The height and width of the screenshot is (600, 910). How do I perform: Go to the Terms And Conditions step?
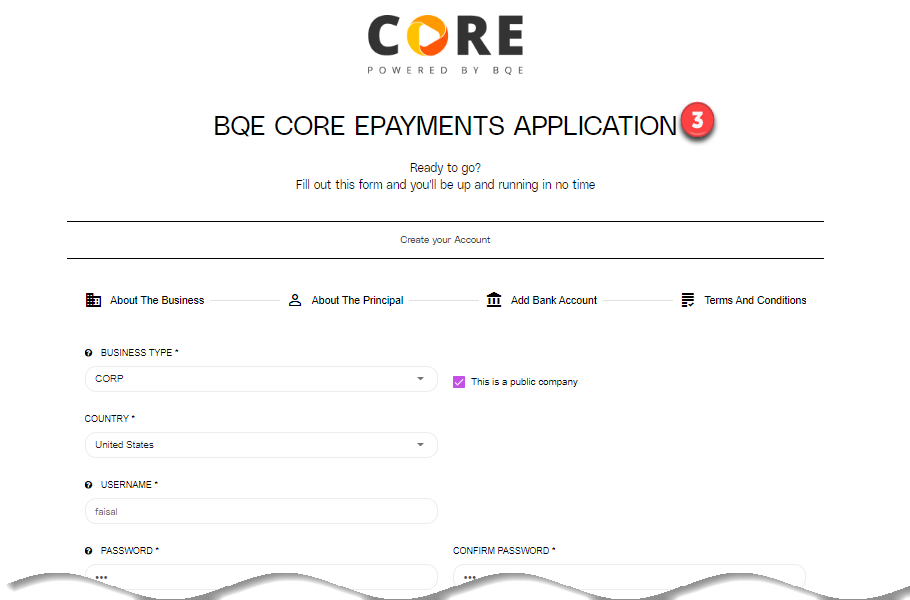(x=743, y=300)
